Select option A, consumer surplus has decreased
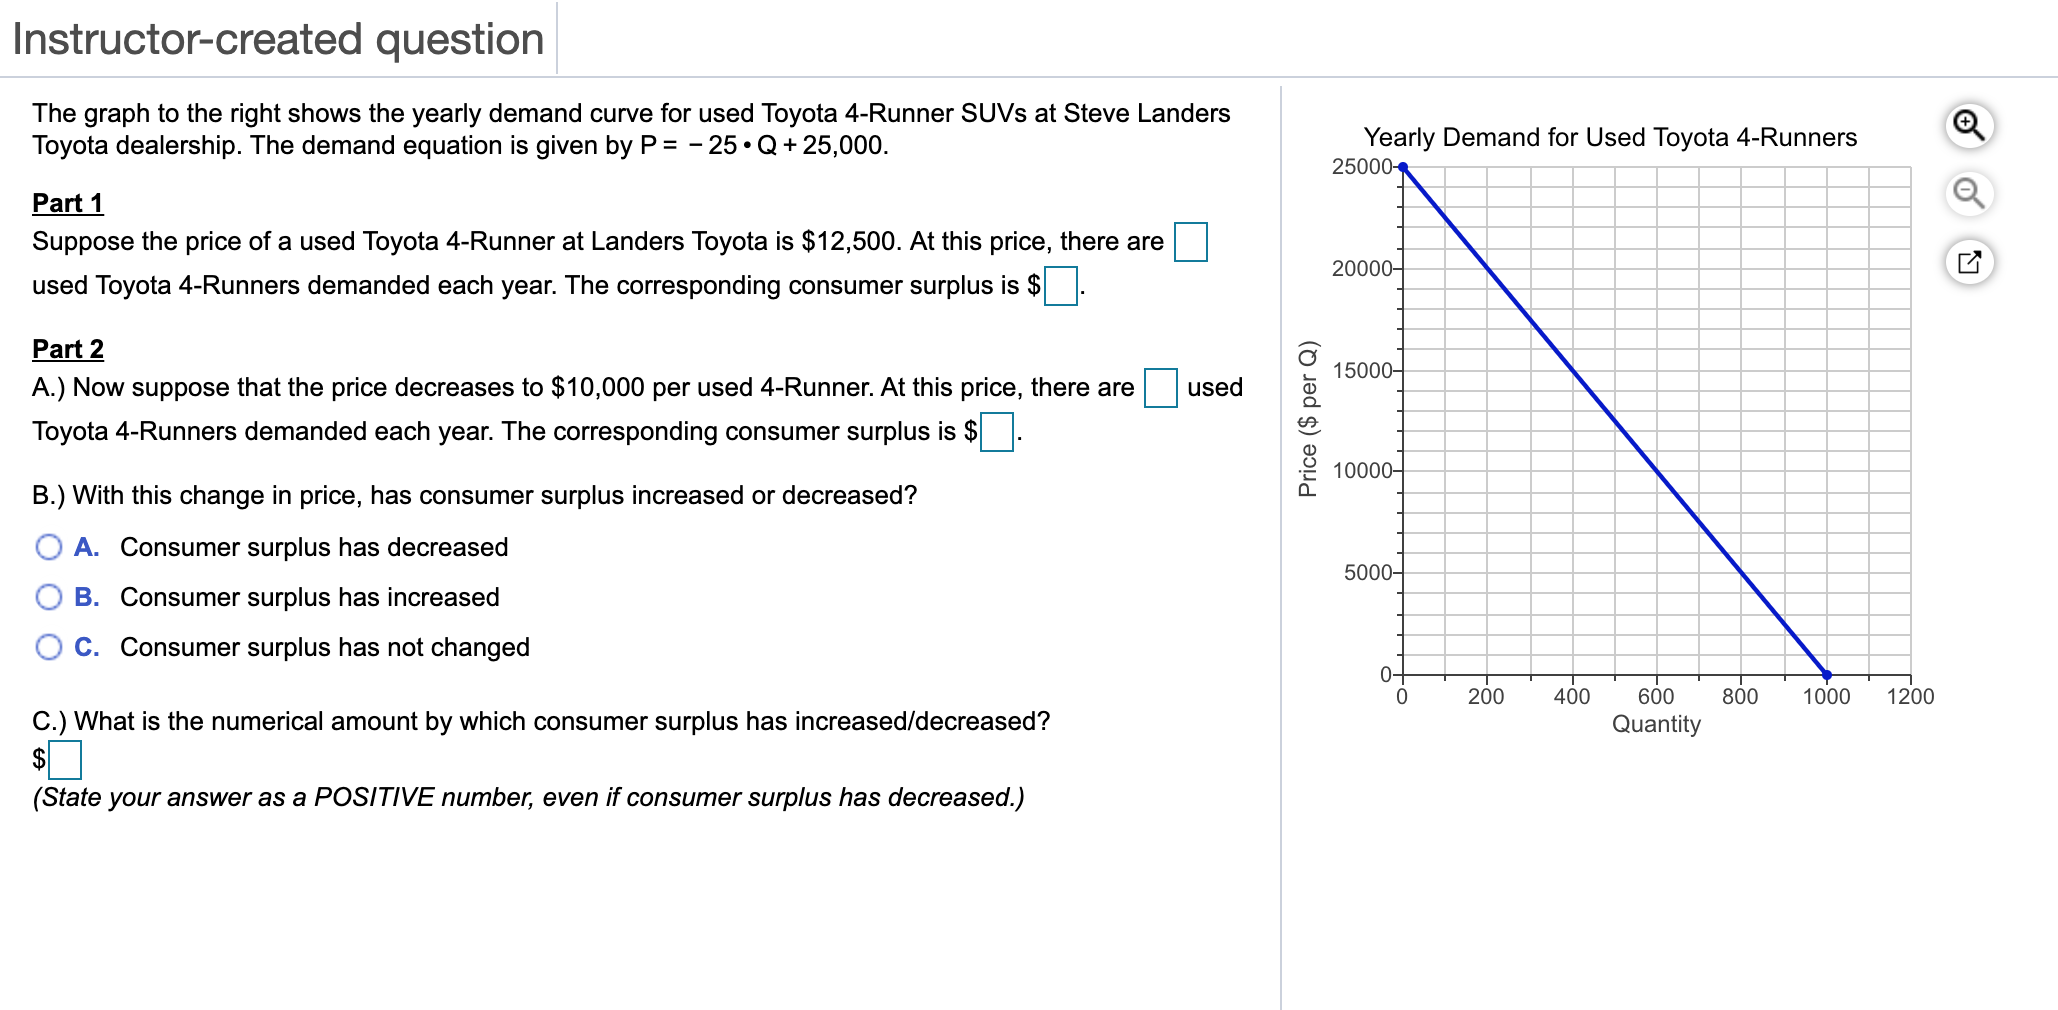This screenshot has width=2058, height=1010. [x=49, y=547]
